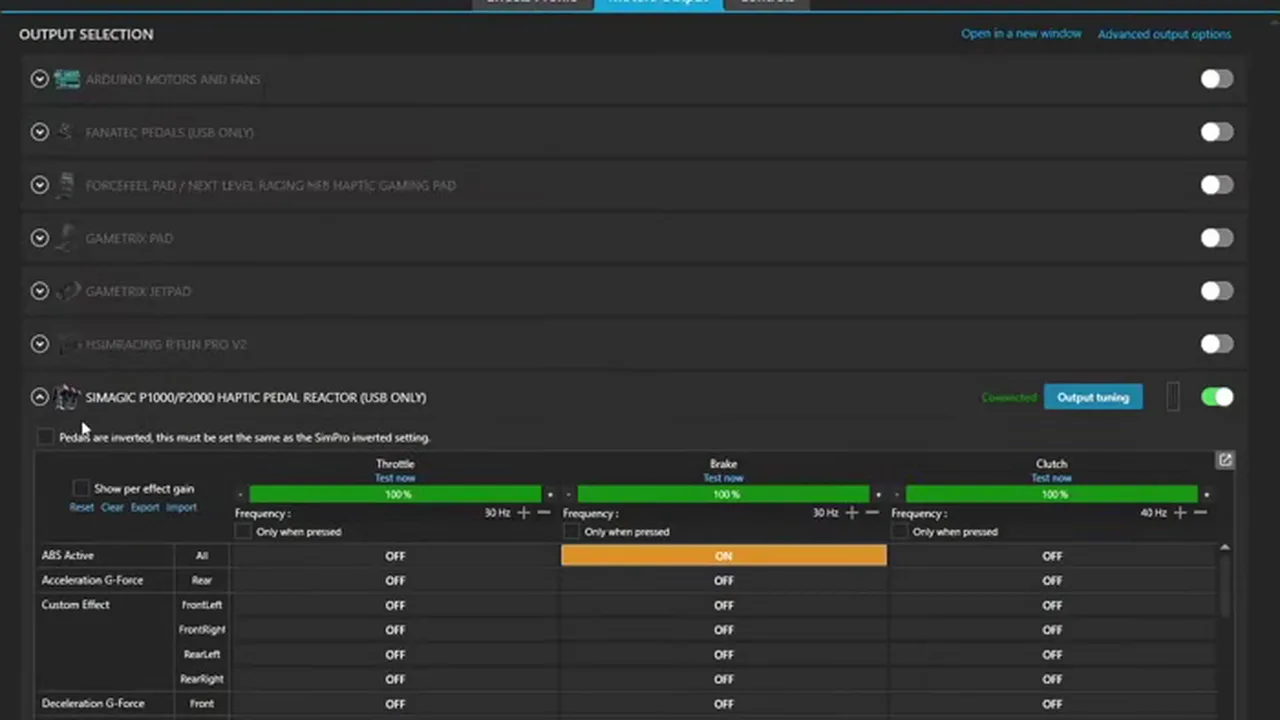Image resolution: width=1280 pixels, height=720 pixels.
Task: Click the Output tuning button
Action: [1093, 397]
